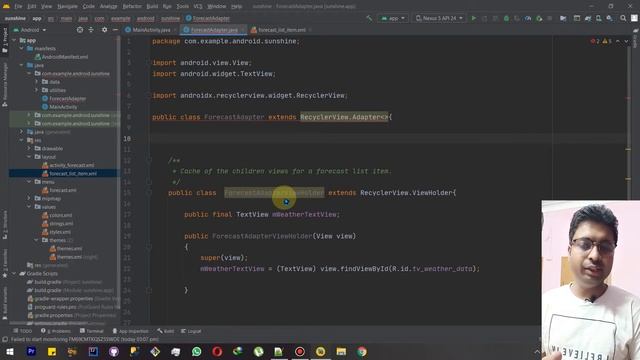Select activity_forecast.xml in layout folder
This screenshot has width=640, height=360.
point(68,165)
